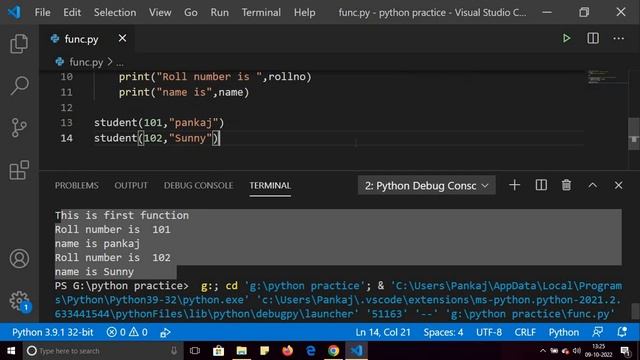Close the func.py editor tab

[x=122, y=38]
